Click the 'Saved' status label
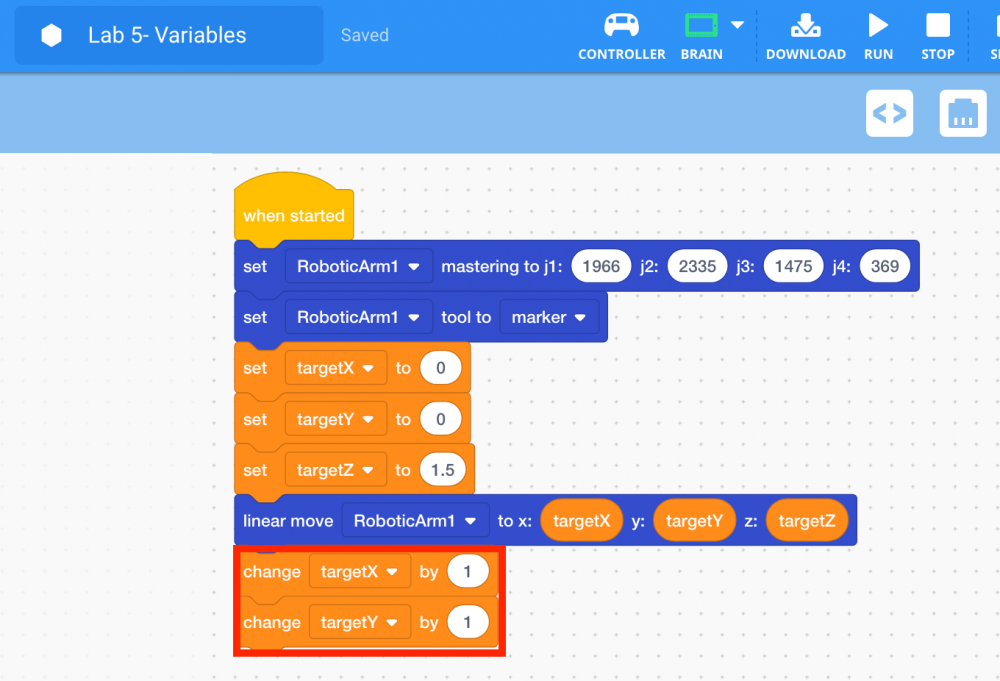This screenshot has height=681, width=1000. (x=364, y=34)
